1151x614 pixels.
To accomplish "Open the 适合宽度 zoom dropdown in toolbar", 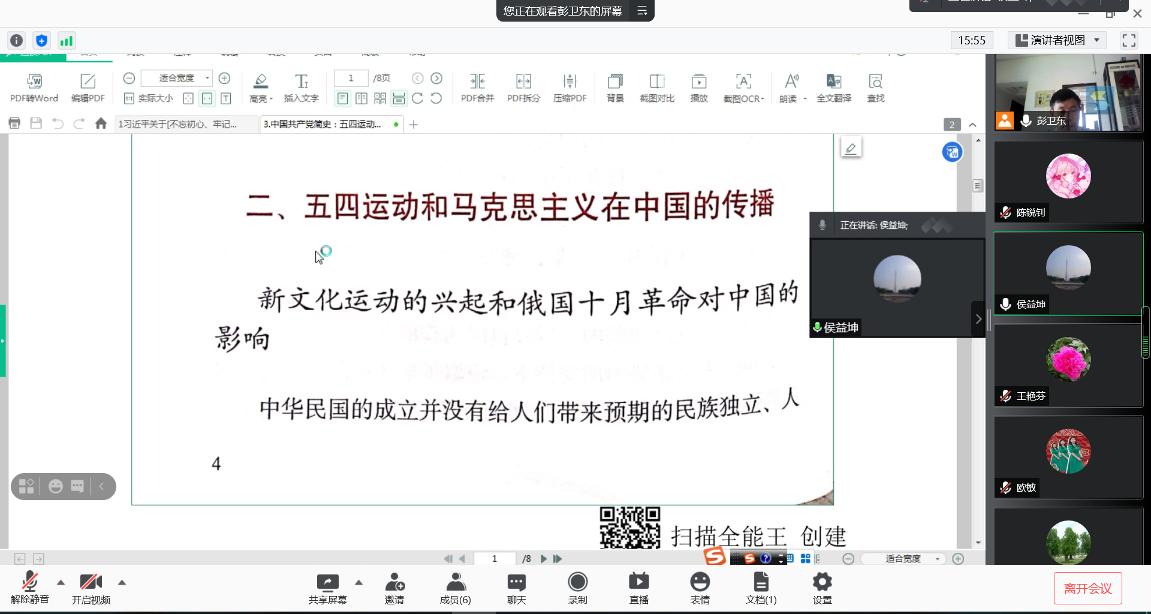I will click(177, 78).
